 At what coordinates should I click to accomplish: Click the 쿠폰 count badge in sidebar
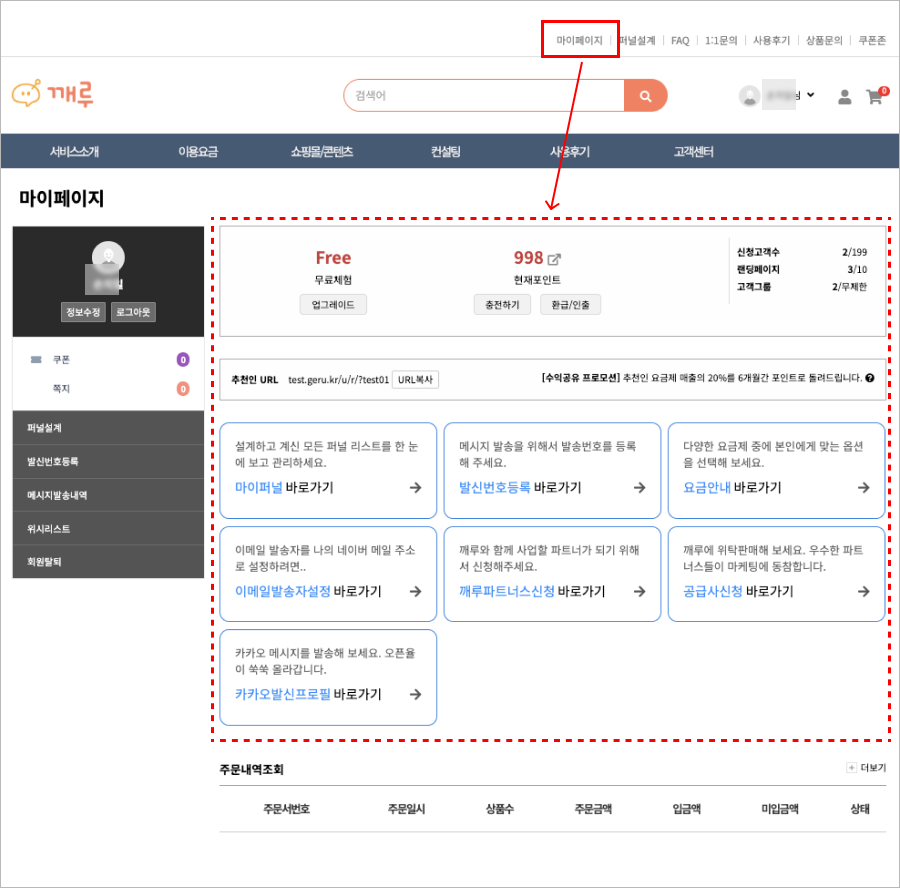point(183,360)
